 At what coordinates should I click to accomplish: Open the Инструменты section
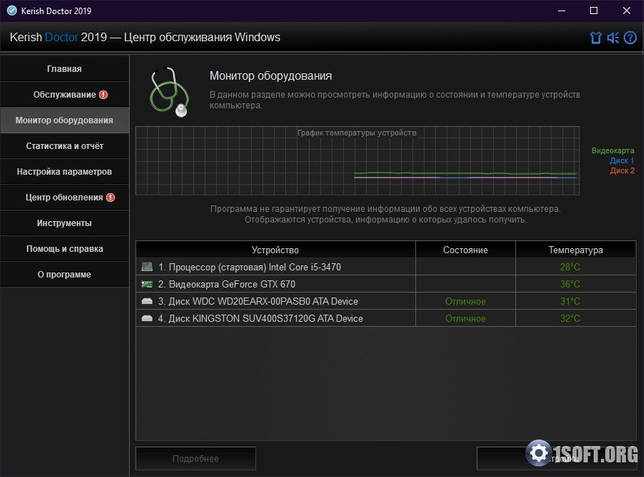pyautogui.click(x=64, y=223)
